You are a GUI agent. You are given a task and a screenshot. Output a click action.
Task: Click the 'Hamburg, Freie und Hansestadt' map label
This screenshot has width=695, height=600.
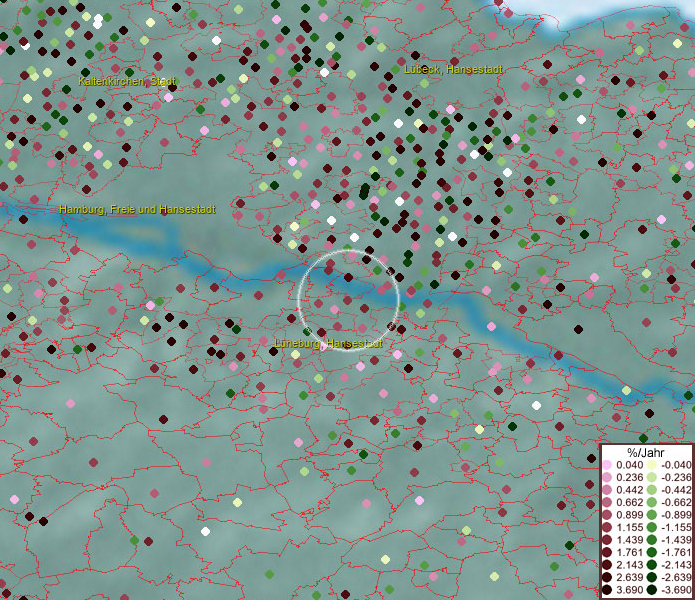[x=137, y=209]
